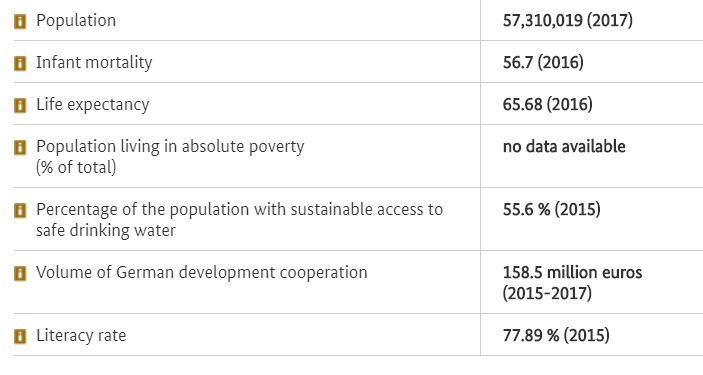Click the 65.68 (2016) life expectancy value
The height and width of the screenshot is (375, 703).
tap(547, 105)
